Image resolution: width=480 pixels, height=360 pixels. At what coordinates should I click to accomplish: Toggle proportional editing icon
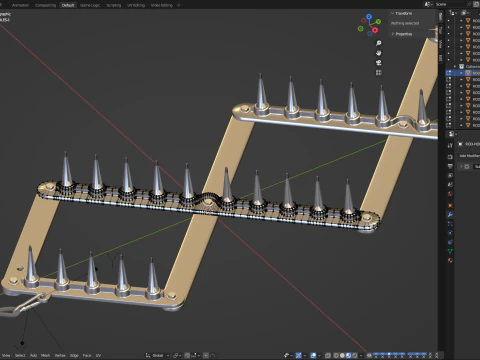(206, 355)
